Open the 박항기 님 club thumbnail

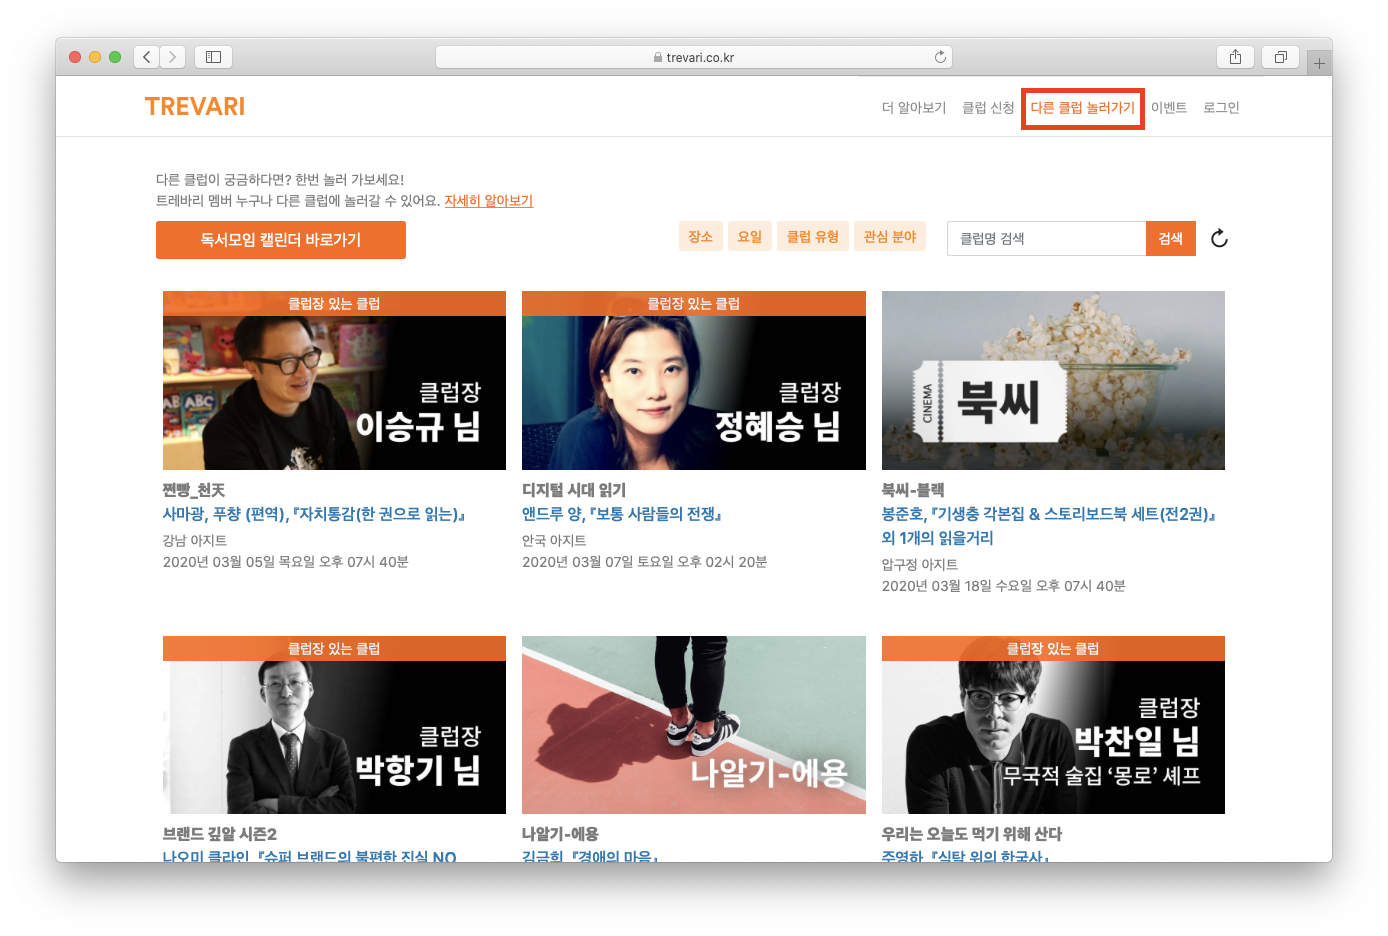pyautogui.click(x=334, y=725)
